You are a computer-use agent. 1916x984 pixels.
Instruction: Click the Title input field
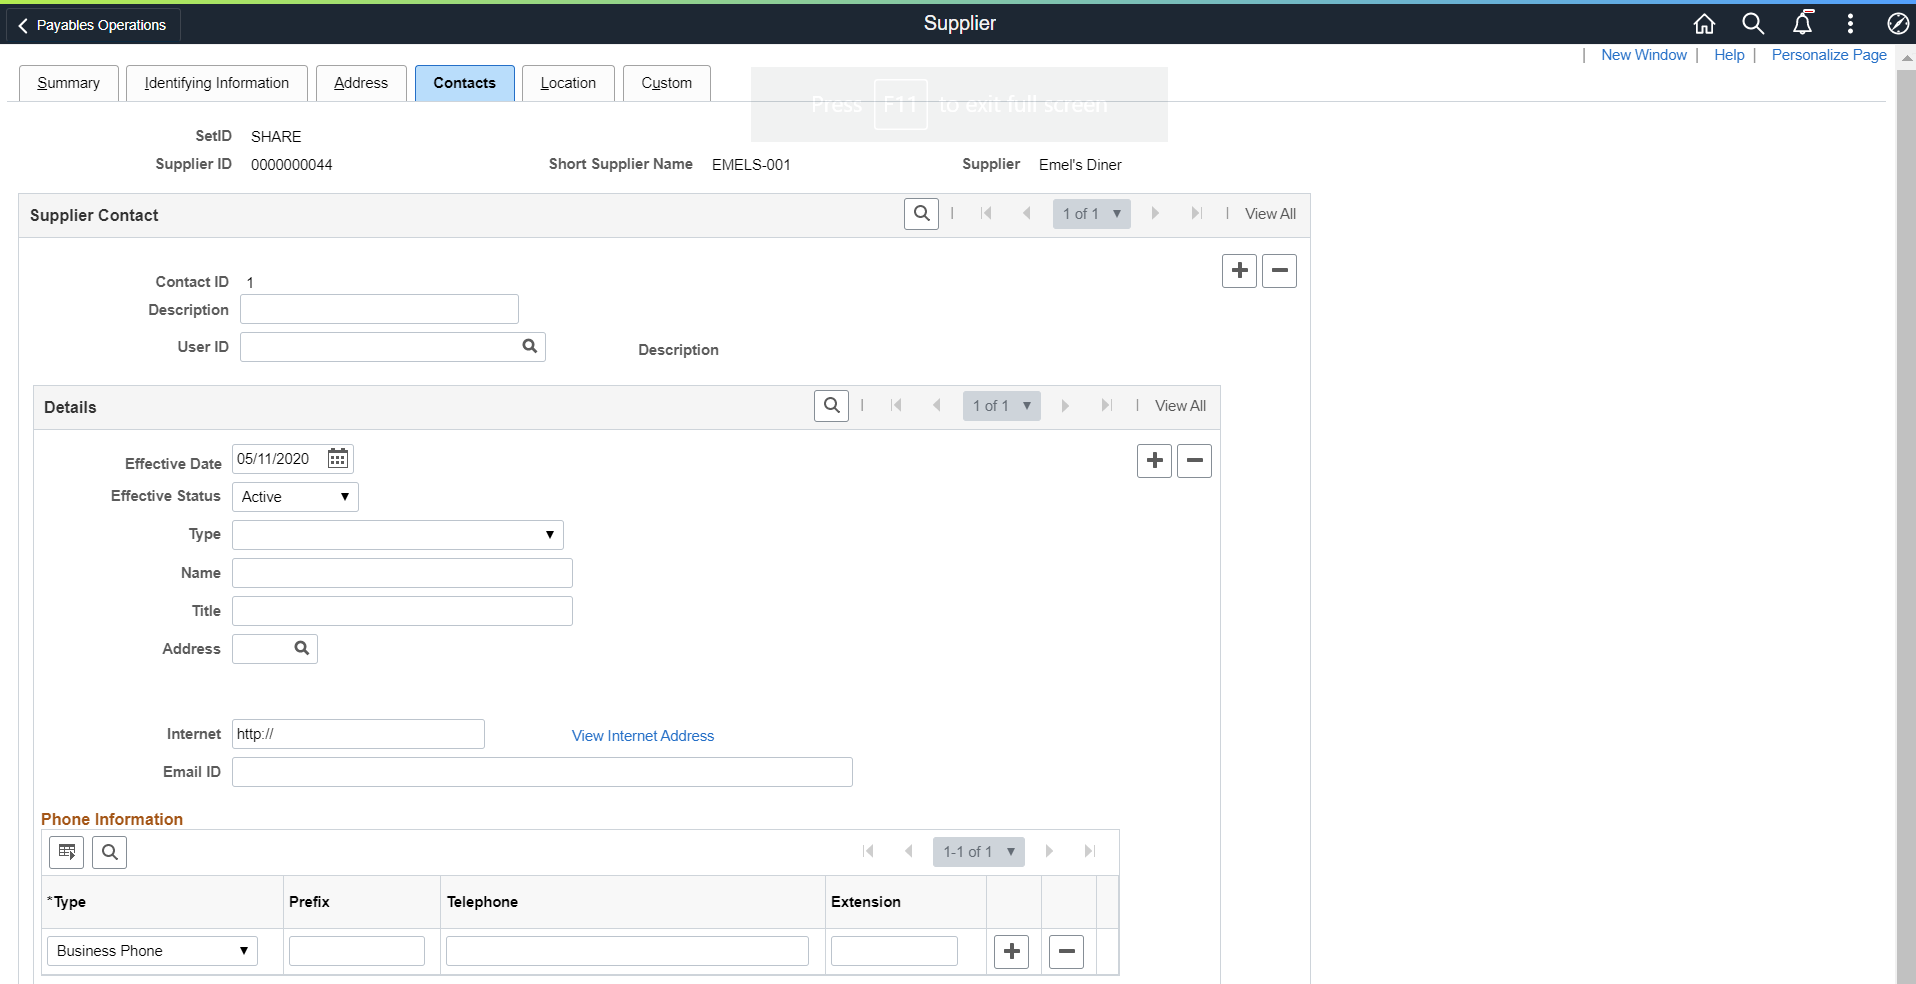tap(402, 611)
